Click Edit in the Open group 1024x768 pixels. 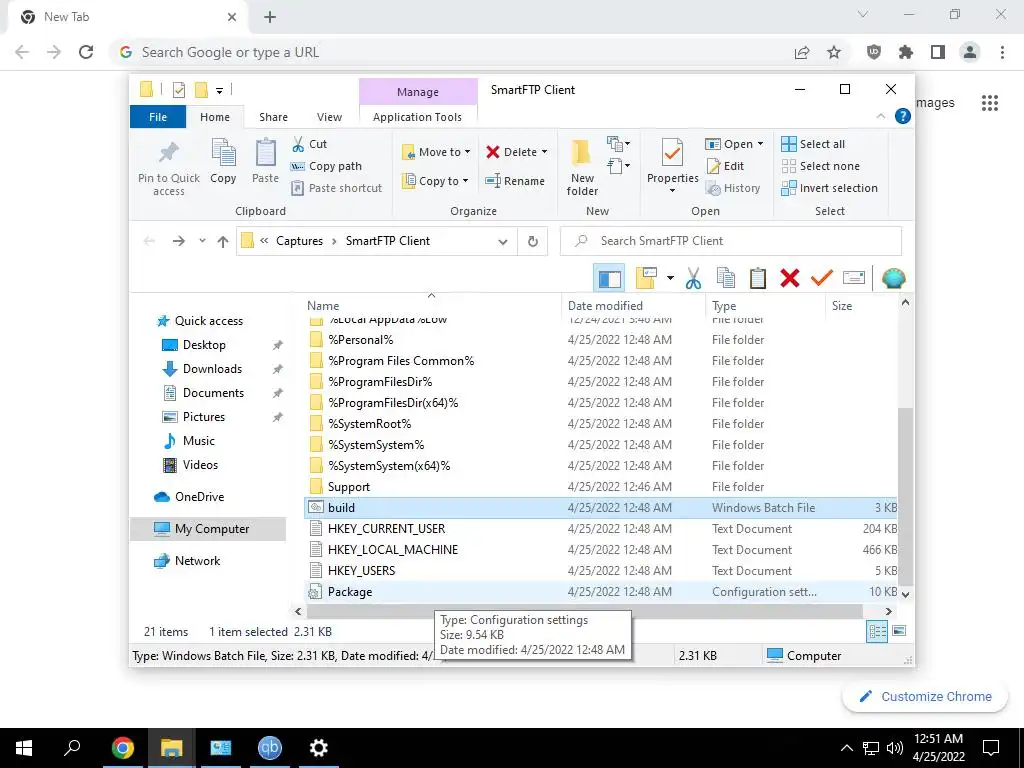tap(726, 166)
